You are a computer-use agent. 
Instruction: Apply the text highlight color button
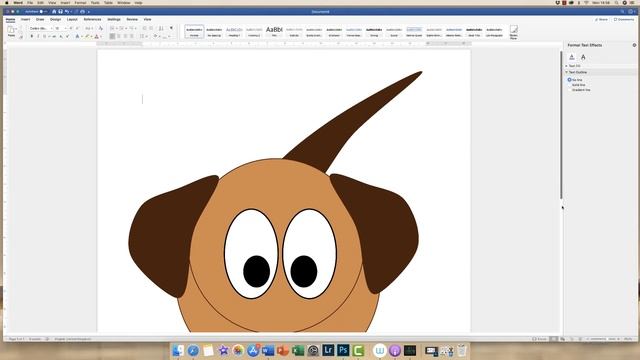click(x=87, y=36)
